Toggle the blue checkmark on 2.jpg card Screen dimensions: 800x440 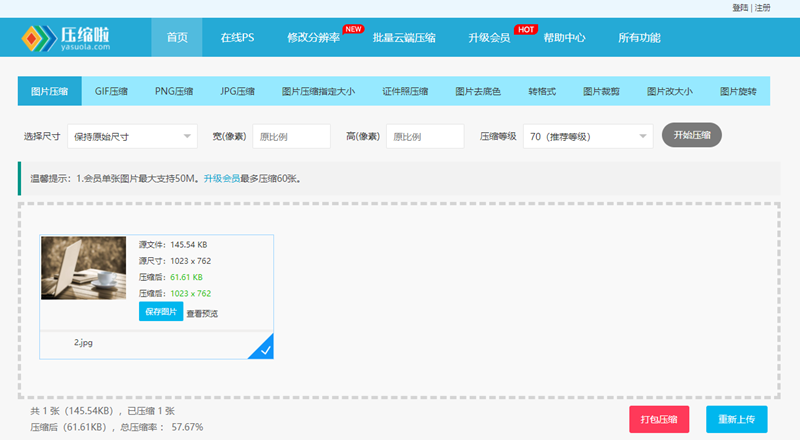coord(263,349)
